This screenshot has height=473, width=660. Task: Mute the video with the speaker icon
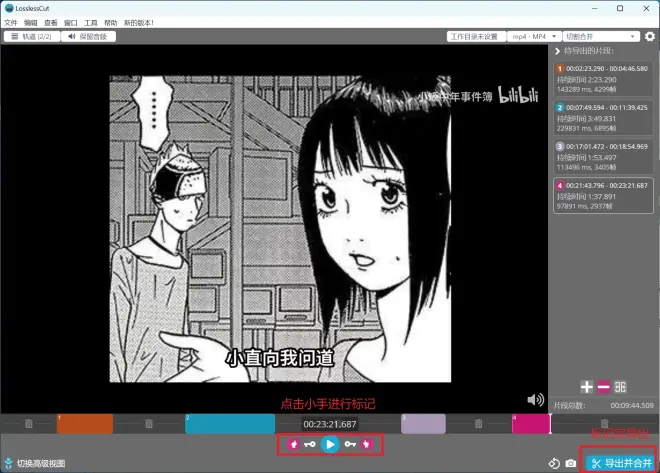coord(535,399)
